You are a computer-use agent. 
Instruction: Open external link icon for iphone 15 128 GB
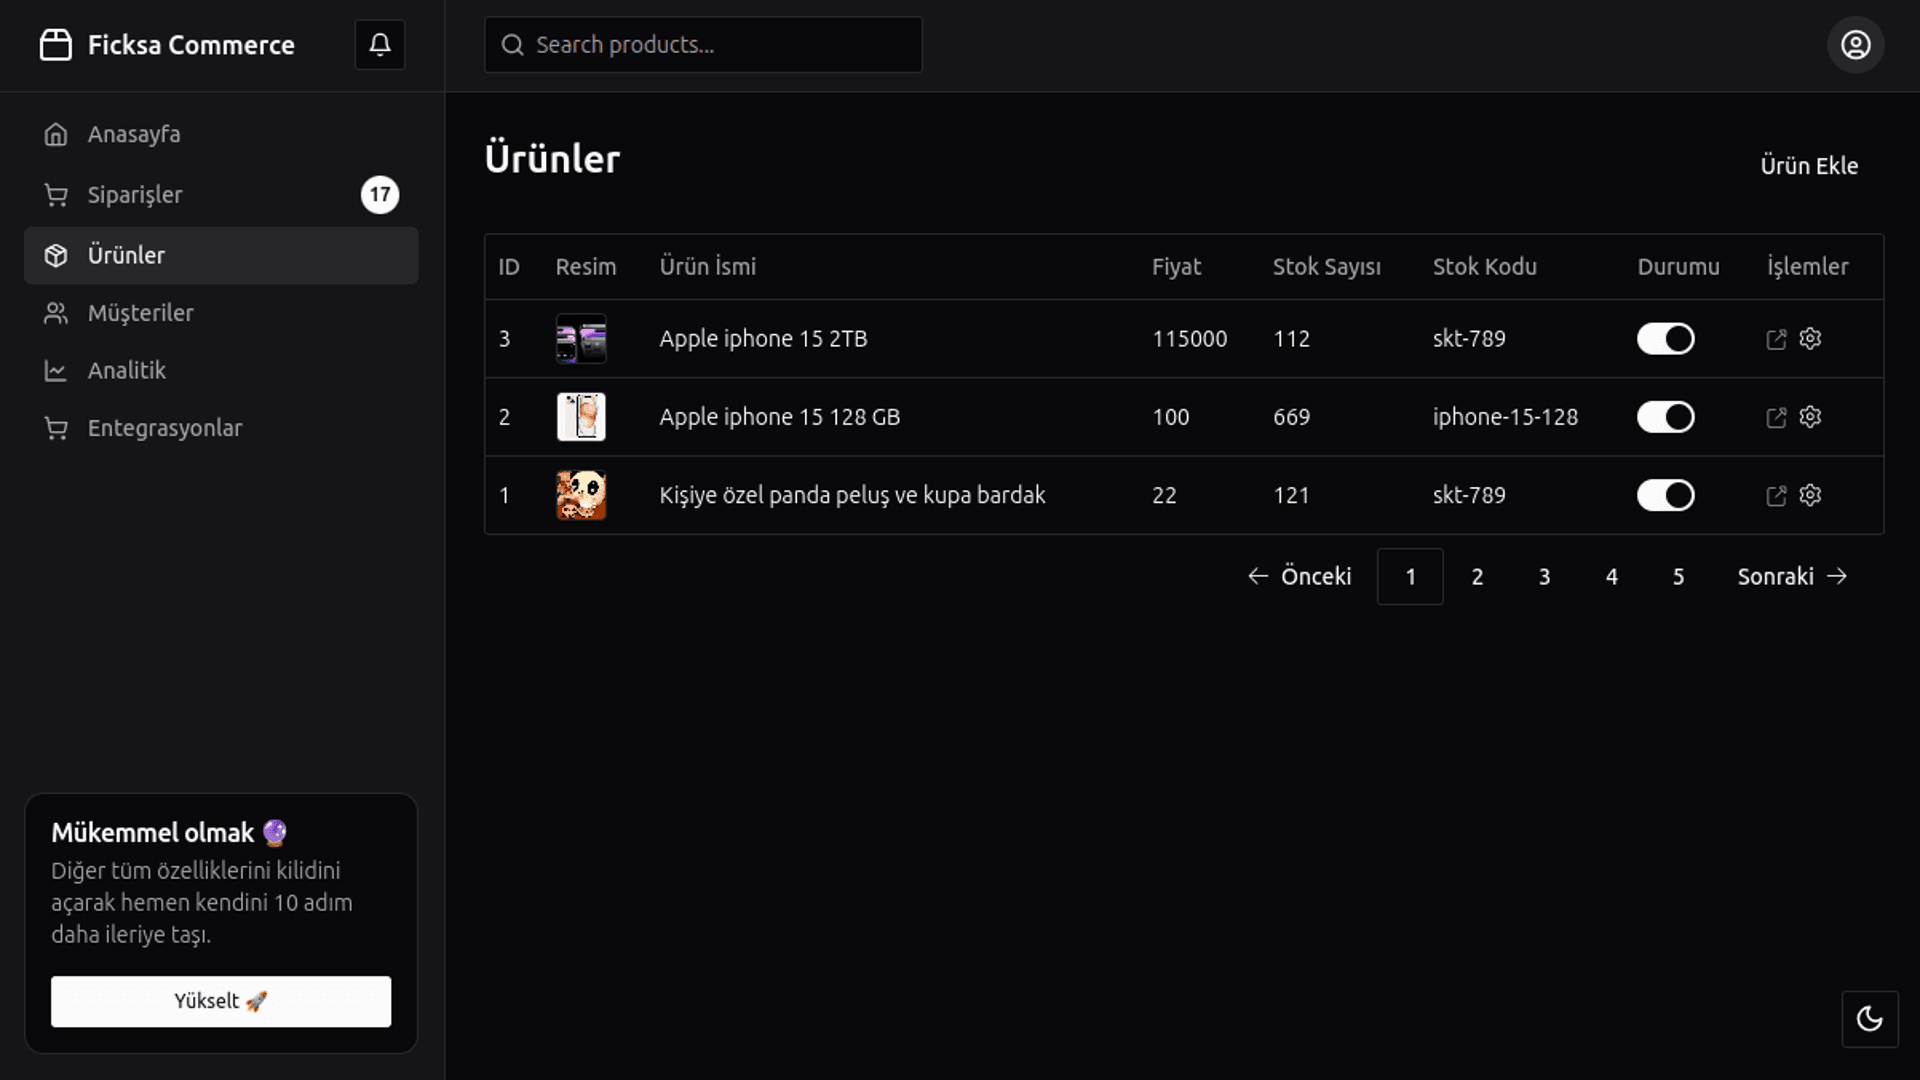click(1776, 418)
